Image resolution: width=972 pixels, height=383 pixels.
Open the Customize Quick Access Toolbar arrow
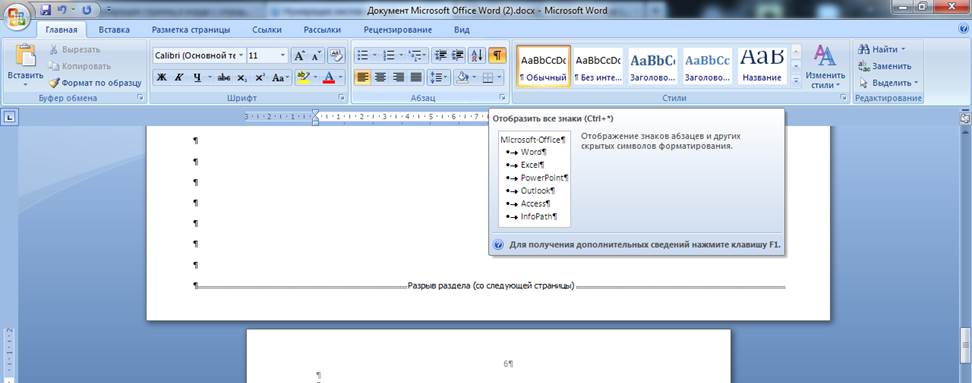pyautogui.click(x=108, y=11)
